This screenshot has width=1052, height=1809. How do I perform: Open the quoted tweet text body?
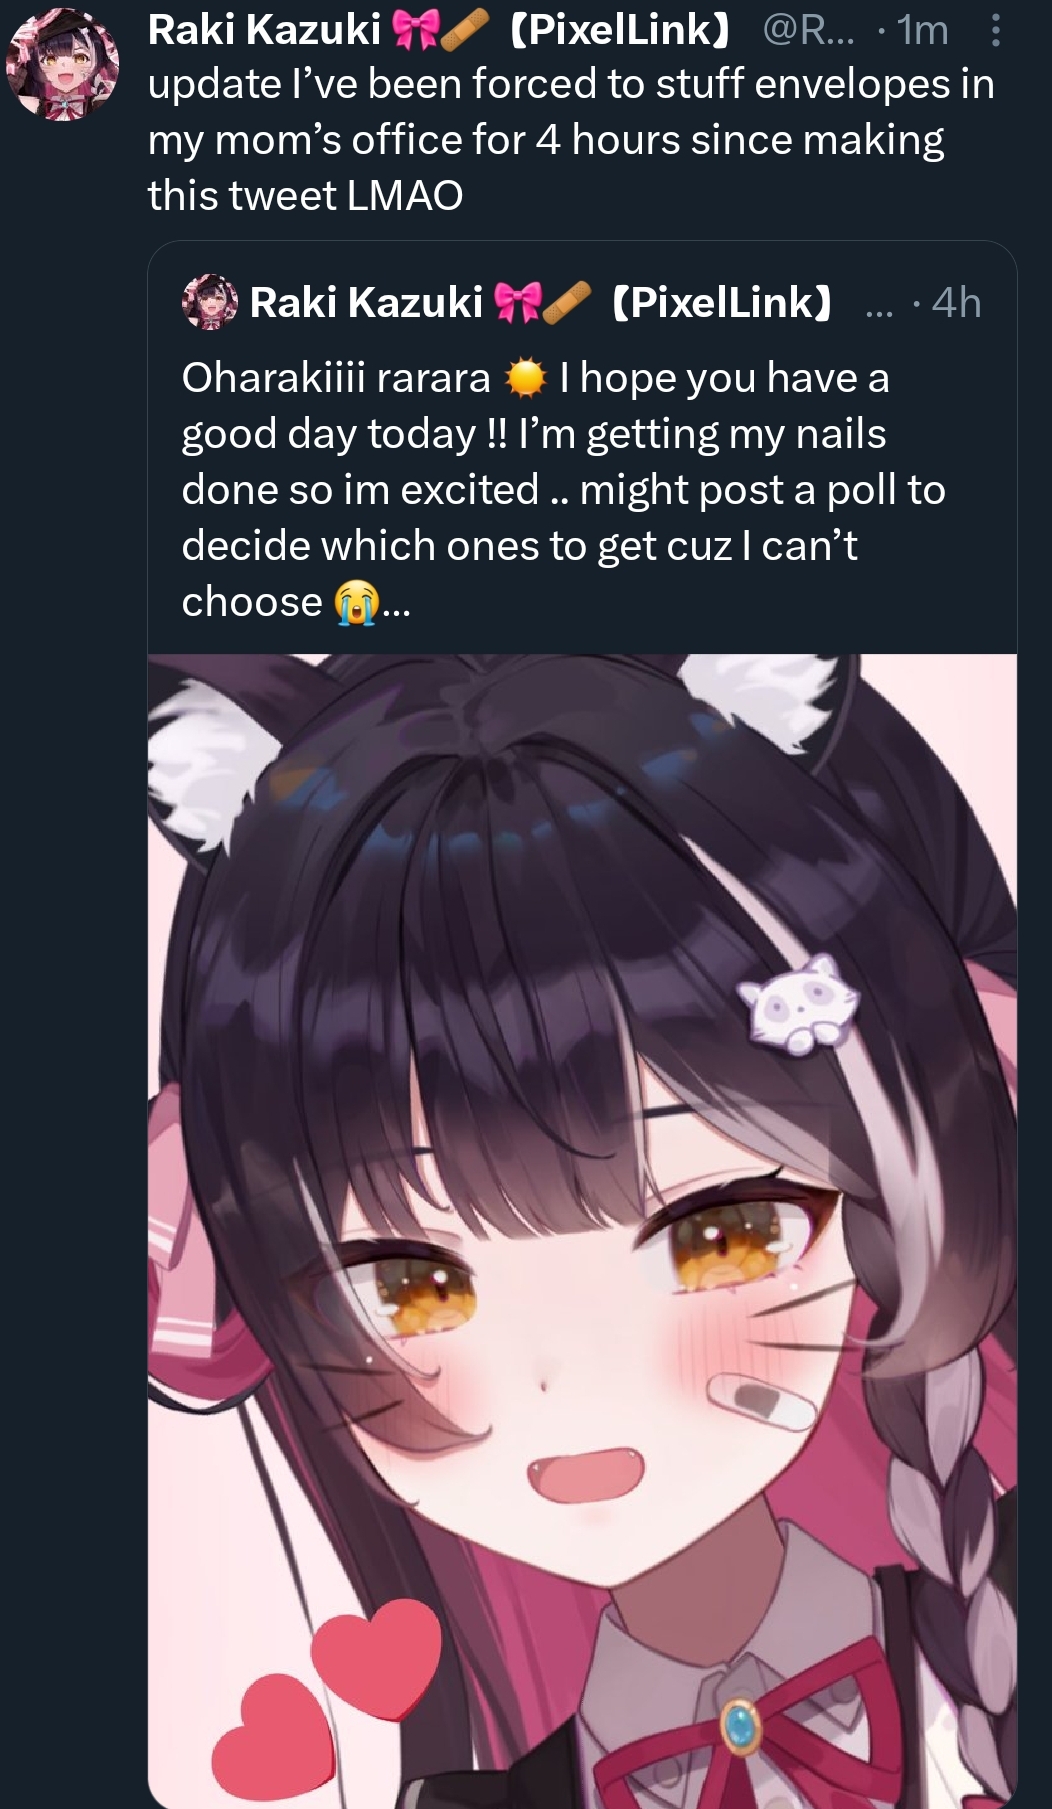pos(563,490)
